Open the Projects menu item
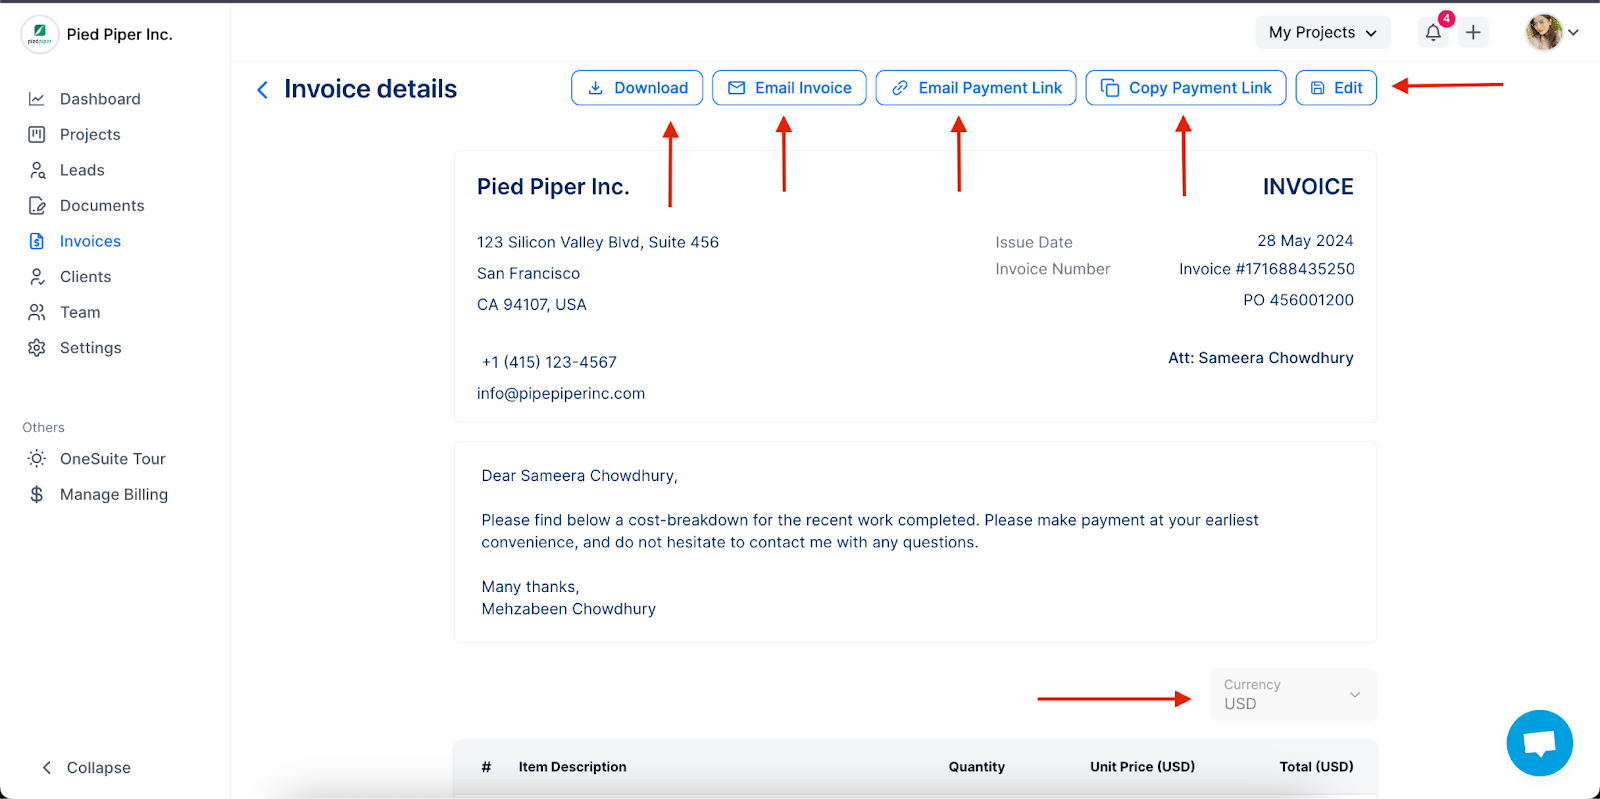The height and width of the screenshot is (799, 1600). pyautogui.click(x=90, y=134)
